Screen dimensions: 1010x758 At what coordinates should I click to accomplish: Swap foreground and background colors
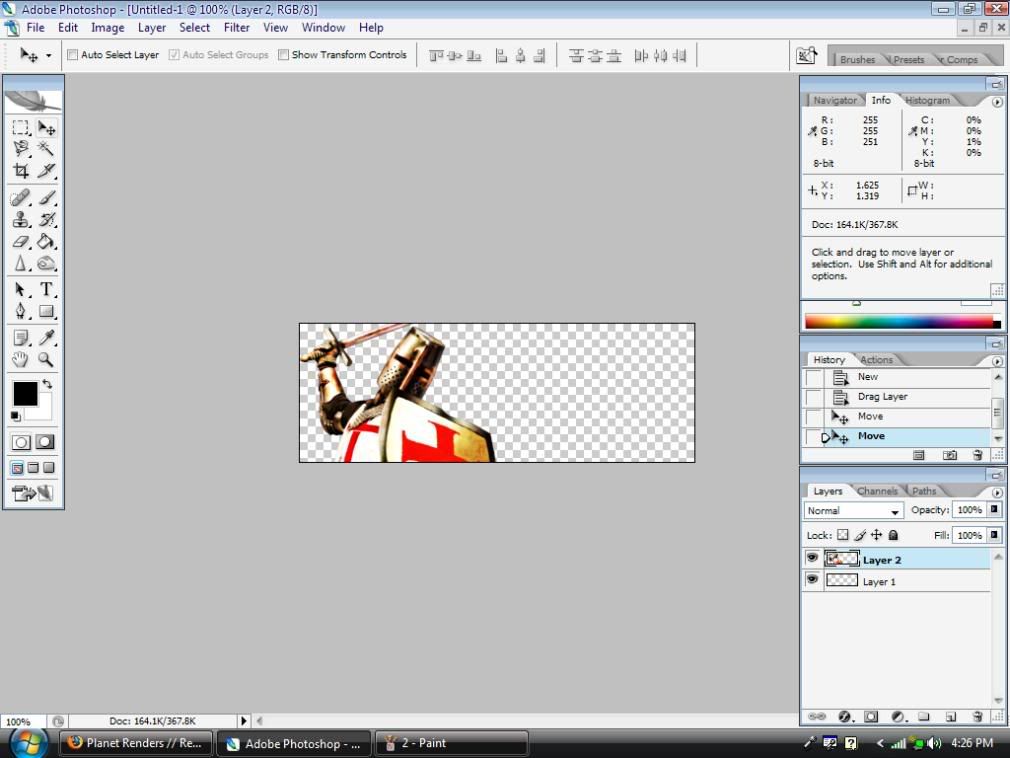click(x=47, y=384)
